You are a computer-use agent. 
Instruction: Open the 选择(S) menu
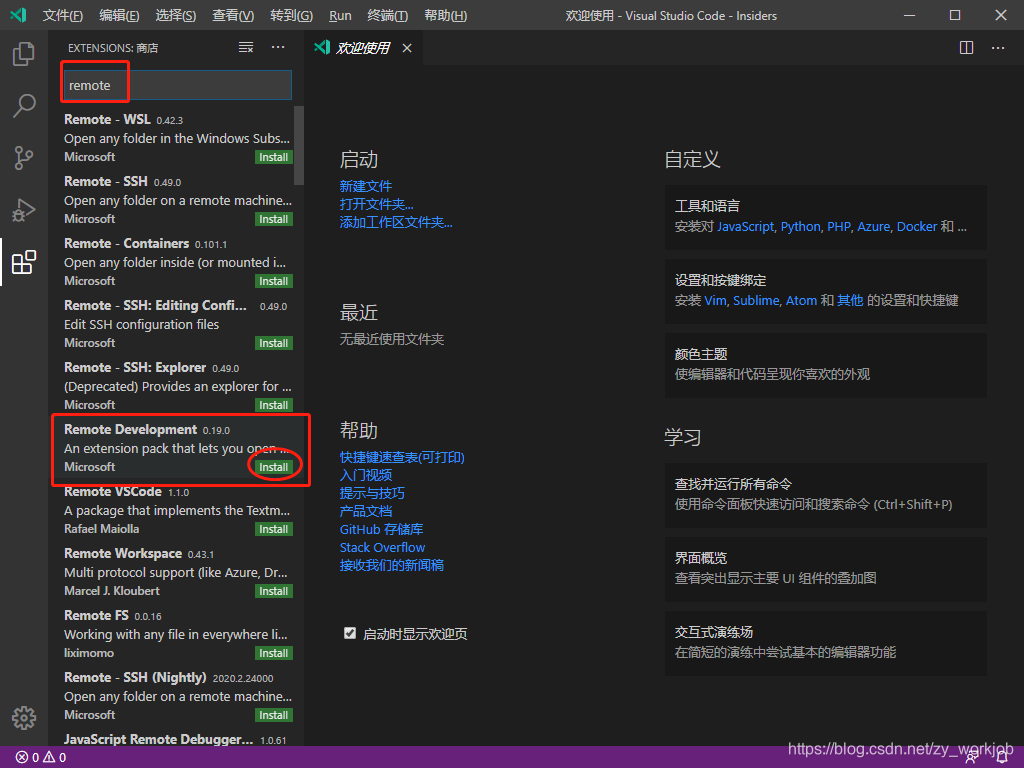[176, 15]
